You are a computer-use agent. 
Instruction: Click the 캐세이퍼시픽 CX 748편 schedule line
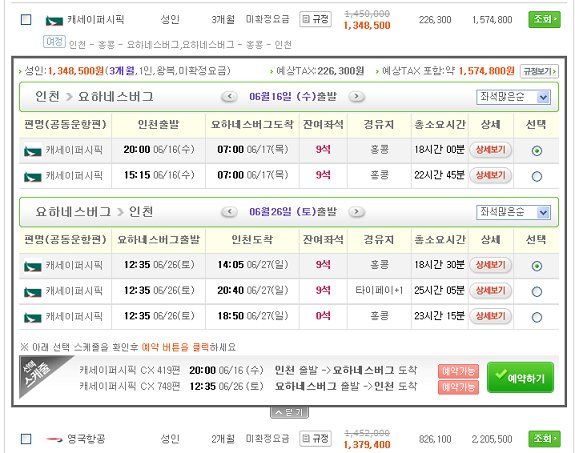pyautogui.click(x=248, y=386)
